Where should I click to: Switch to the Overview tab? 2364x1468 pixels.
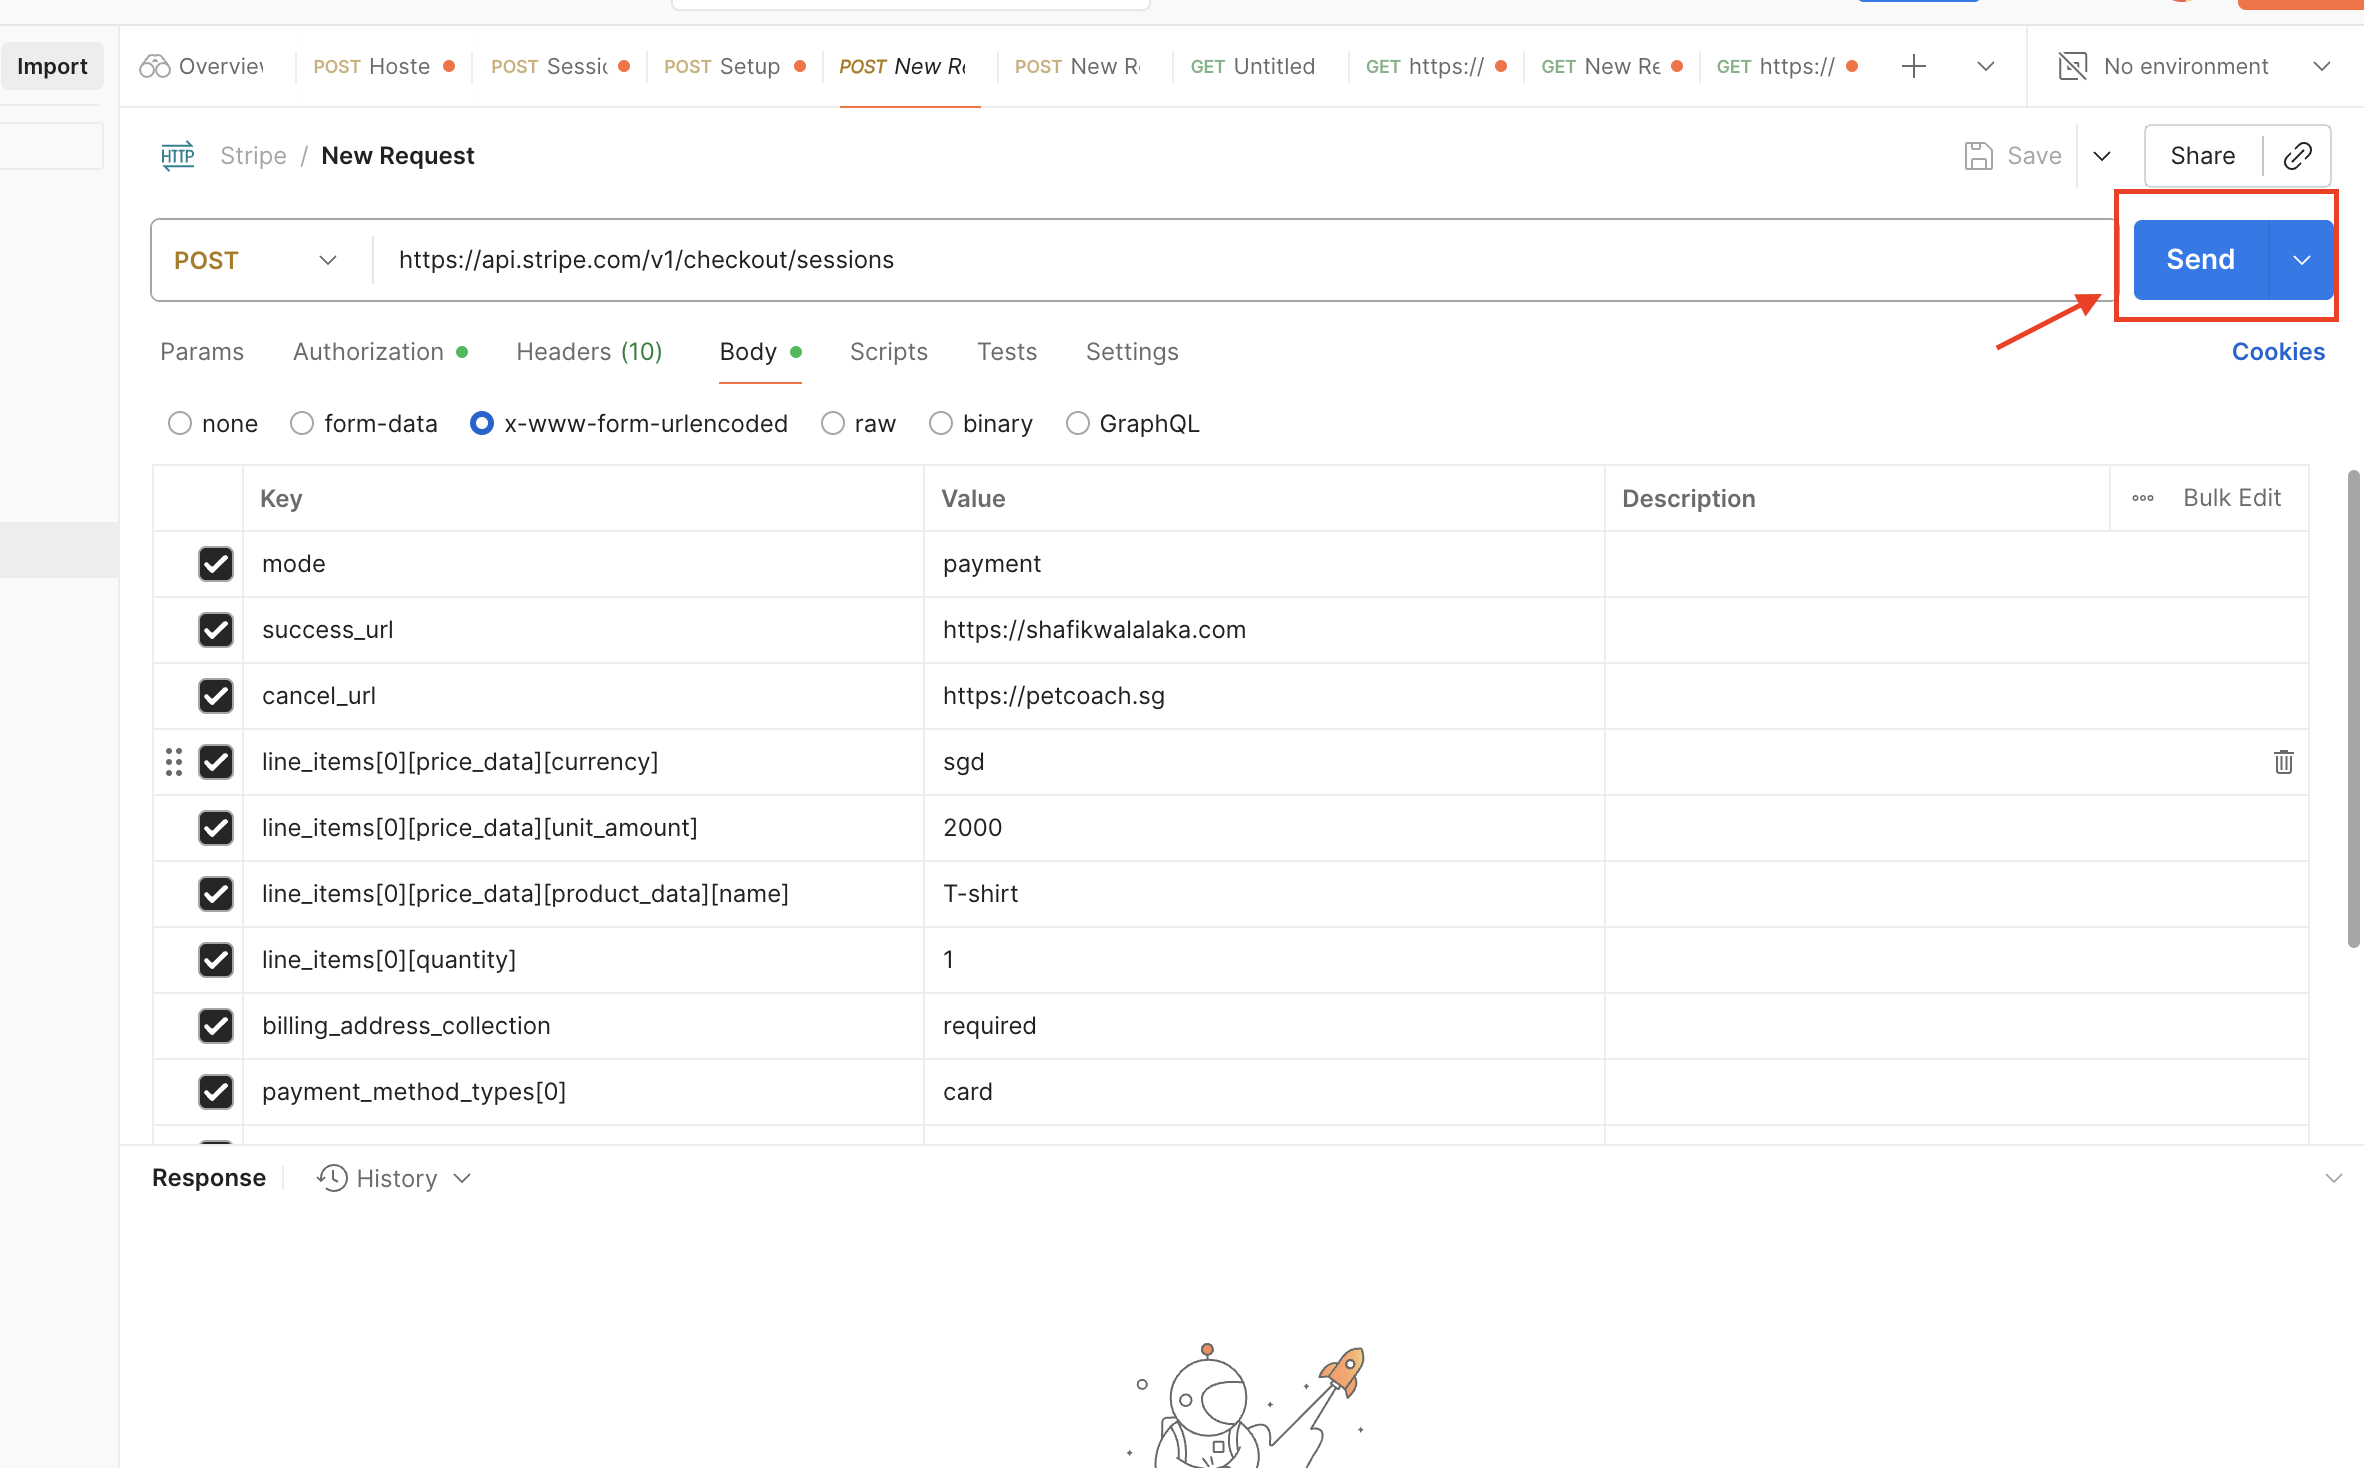[204, 66]
